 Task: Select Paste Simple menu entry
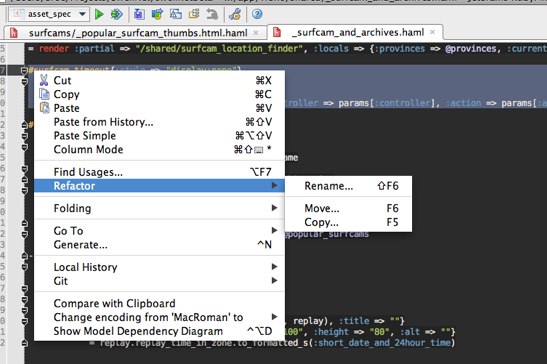(159, 136)
